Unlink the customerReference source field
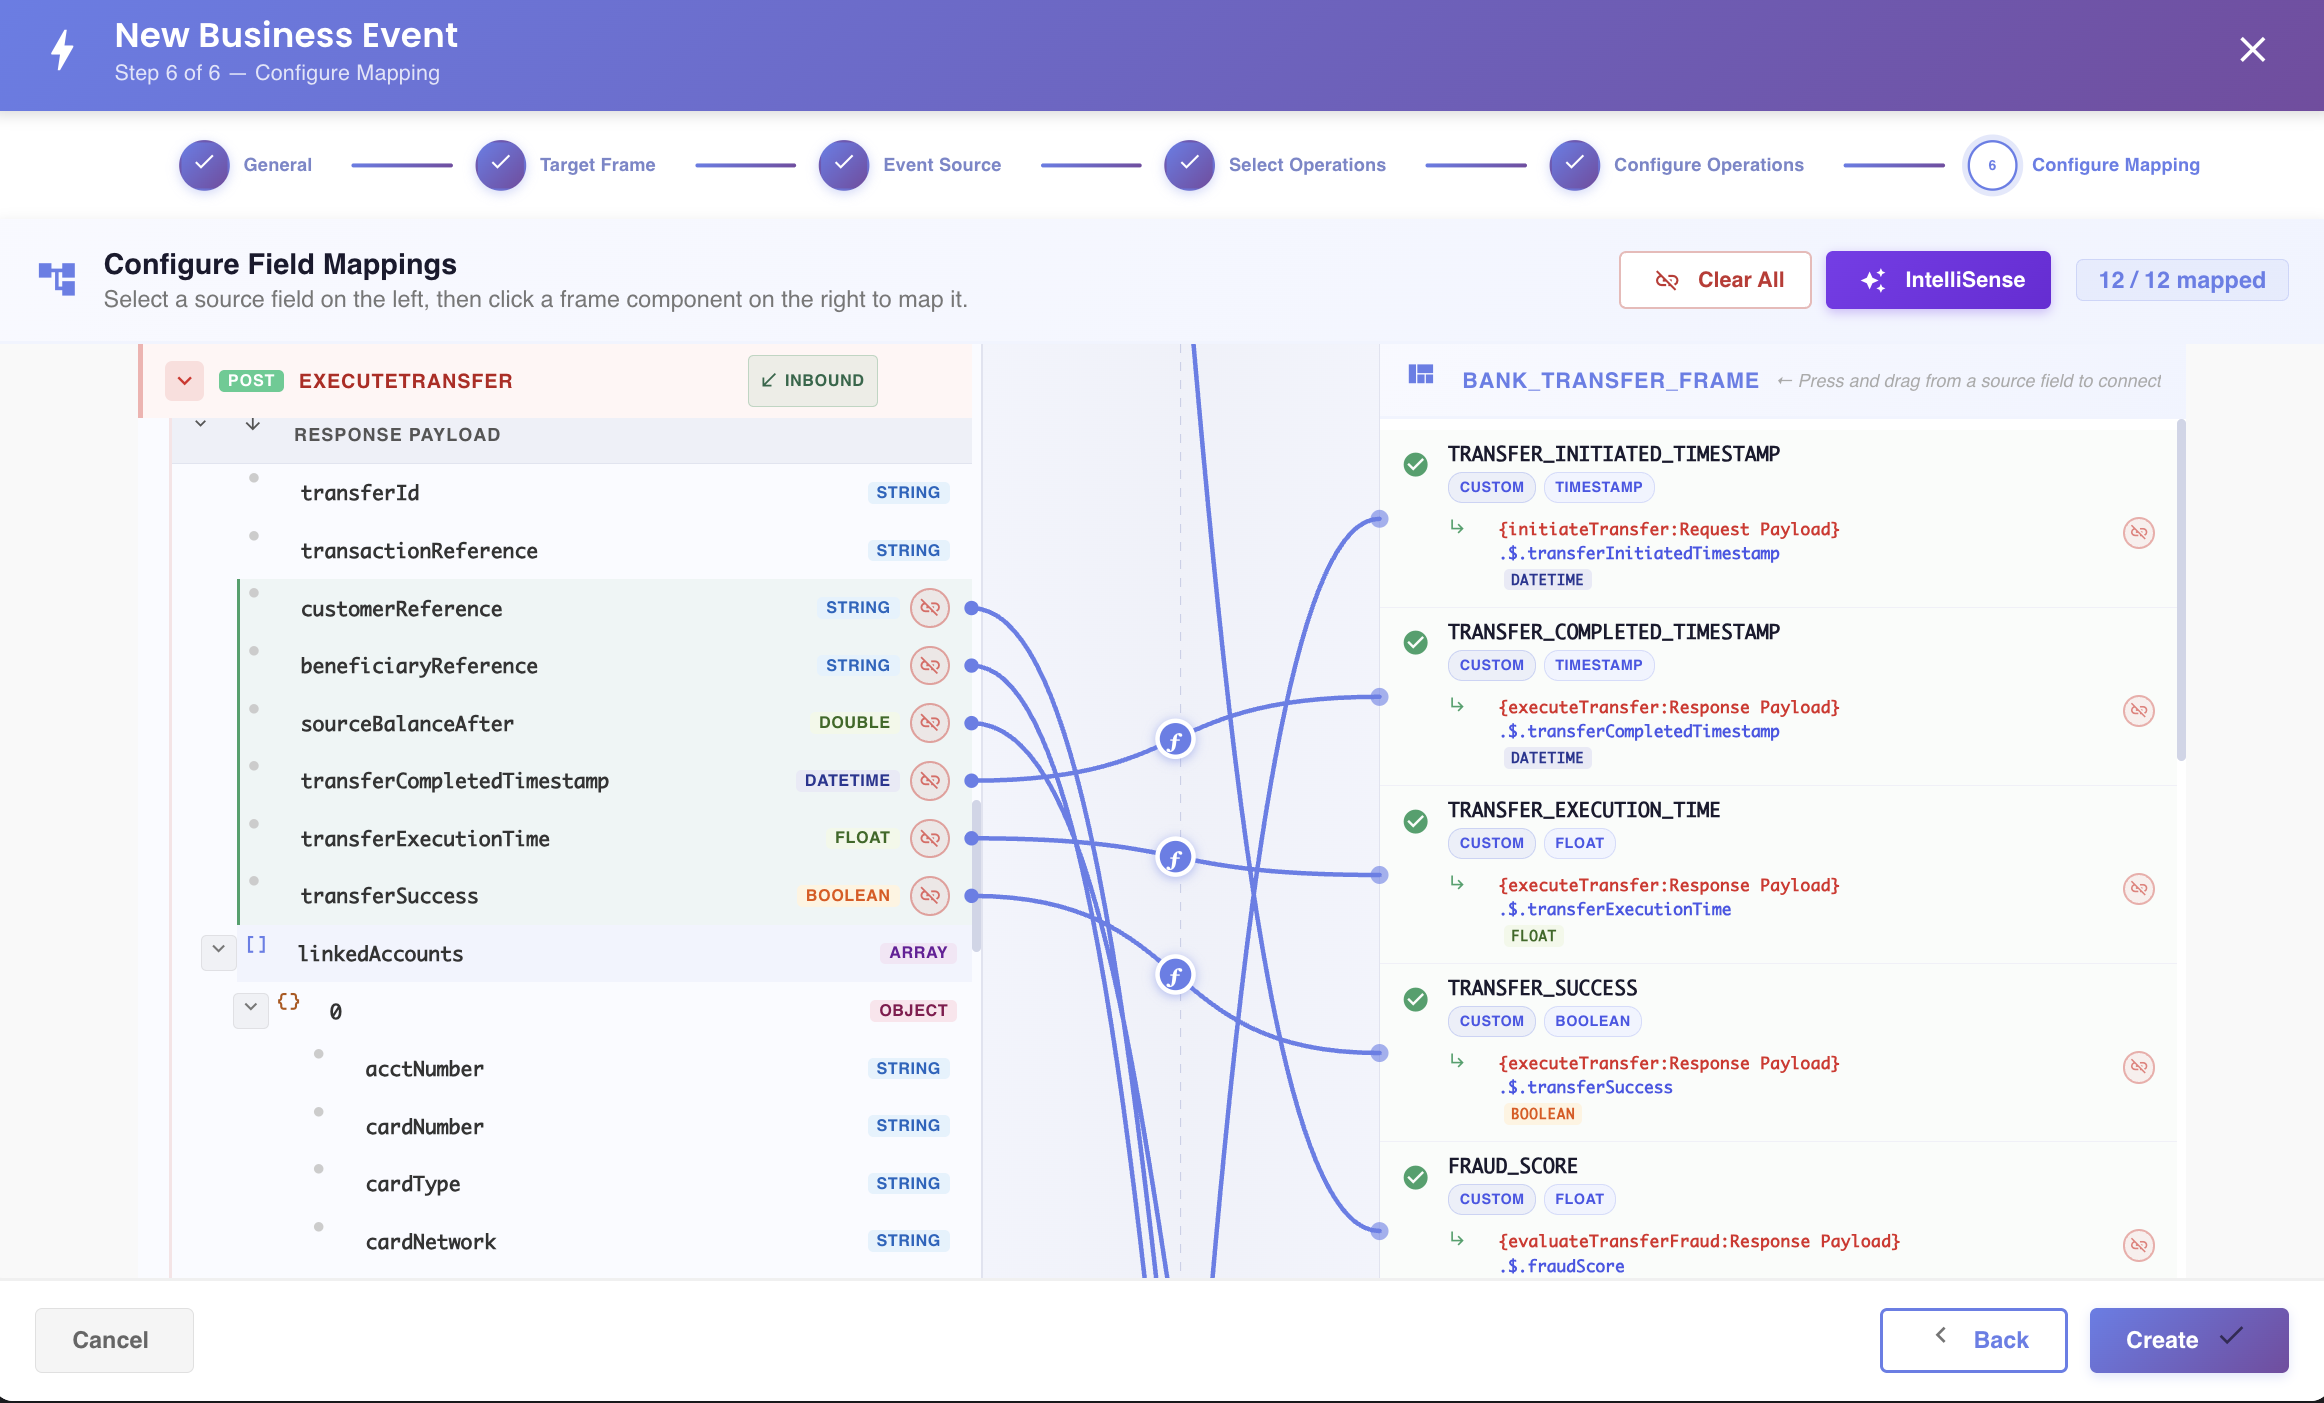Screen dimensions: 2324x1403 [x=929, y=608]
